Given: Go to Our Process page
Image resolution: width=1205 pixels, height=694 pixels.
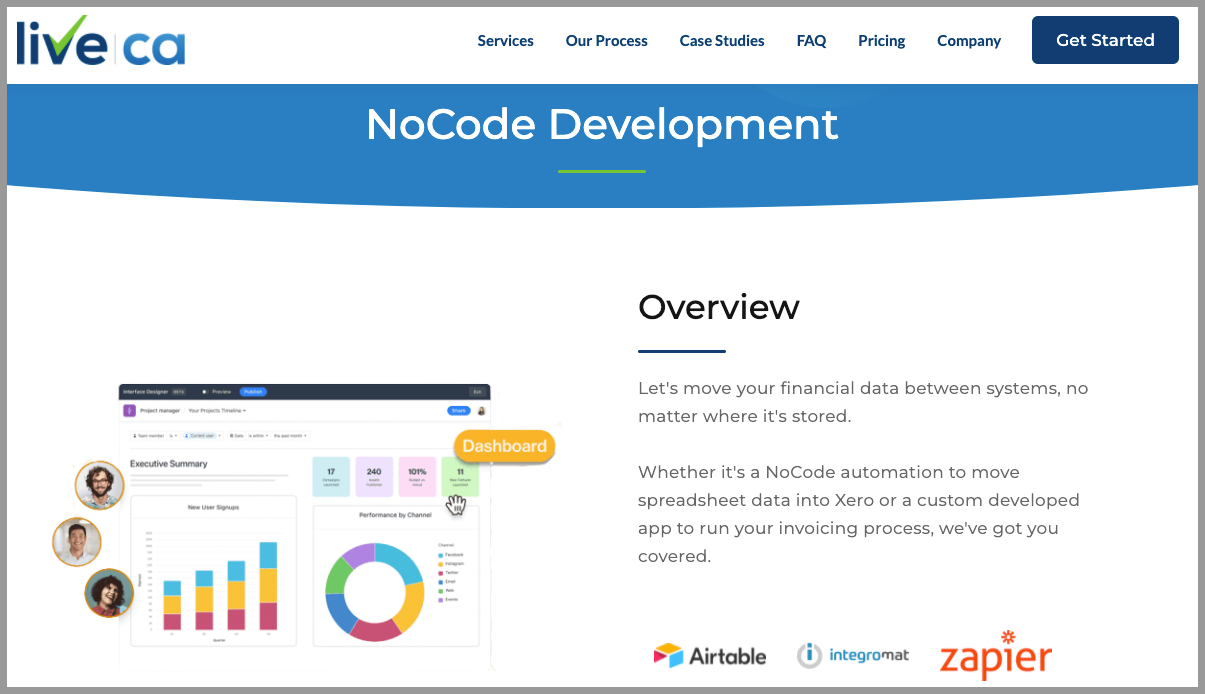Looking at the screenshot, I should [x=606, y=41].
